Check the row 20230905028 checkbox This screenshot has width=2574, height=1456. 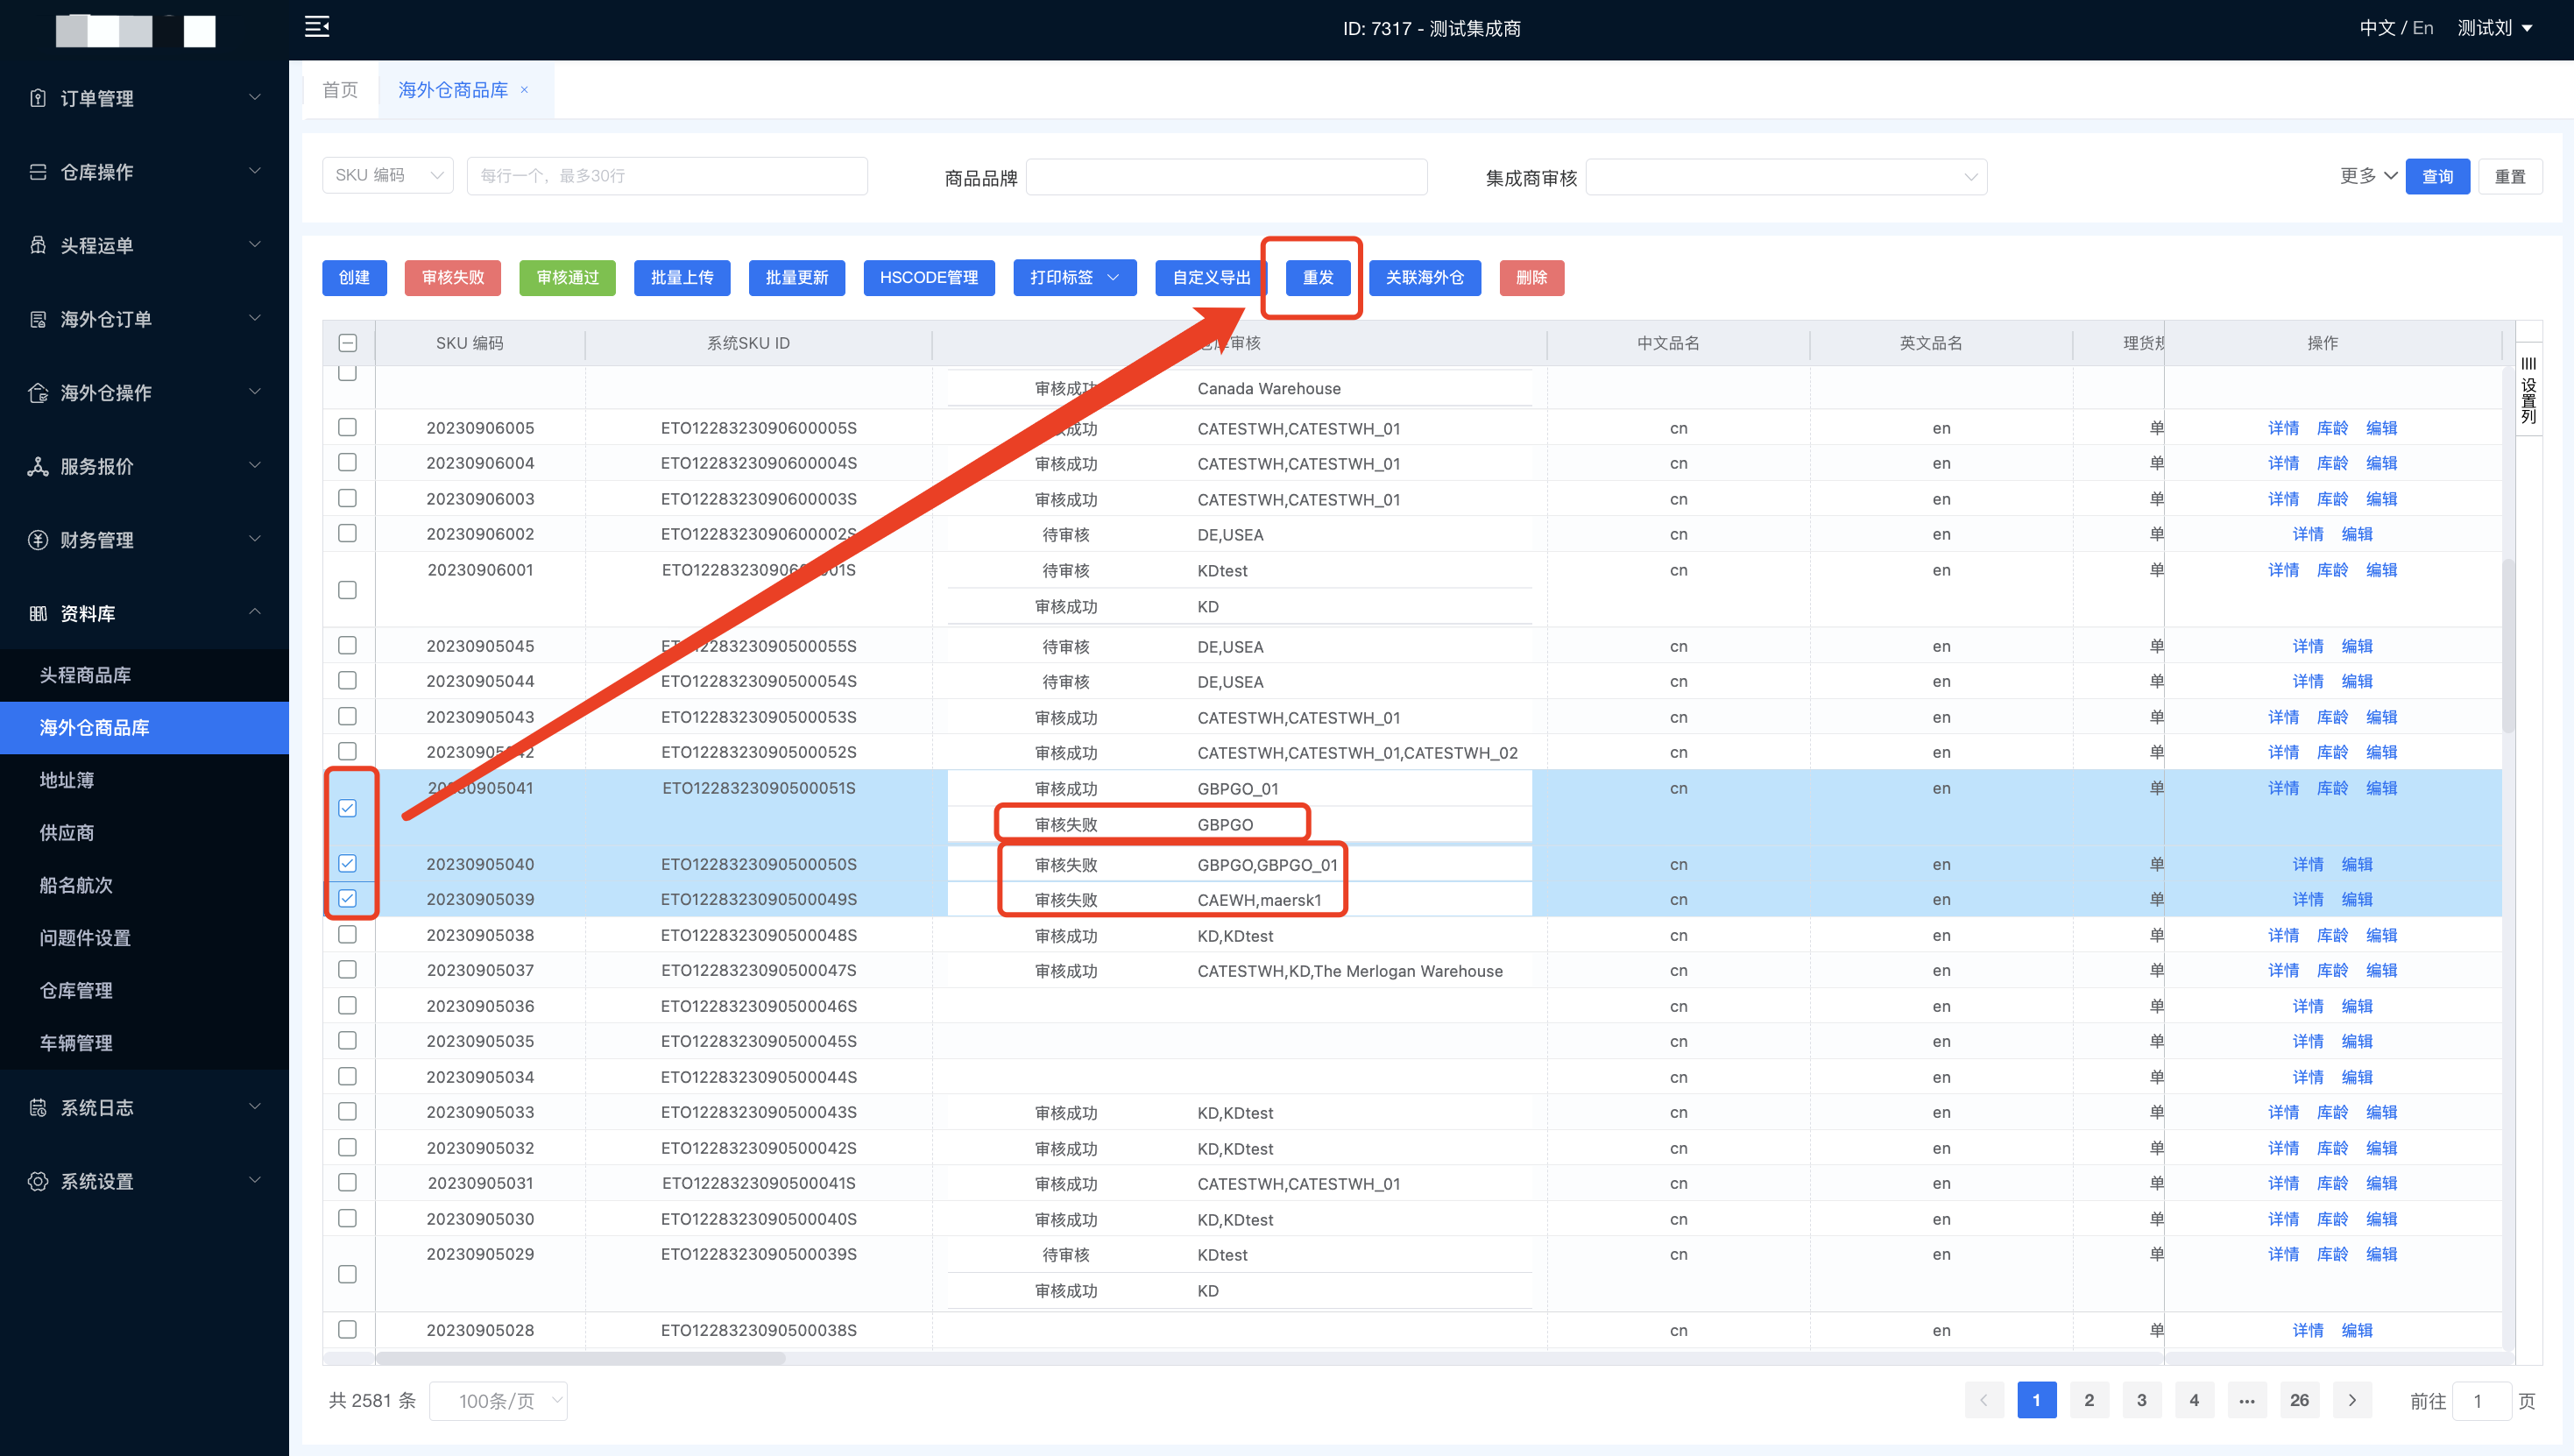coord(347,1329)
